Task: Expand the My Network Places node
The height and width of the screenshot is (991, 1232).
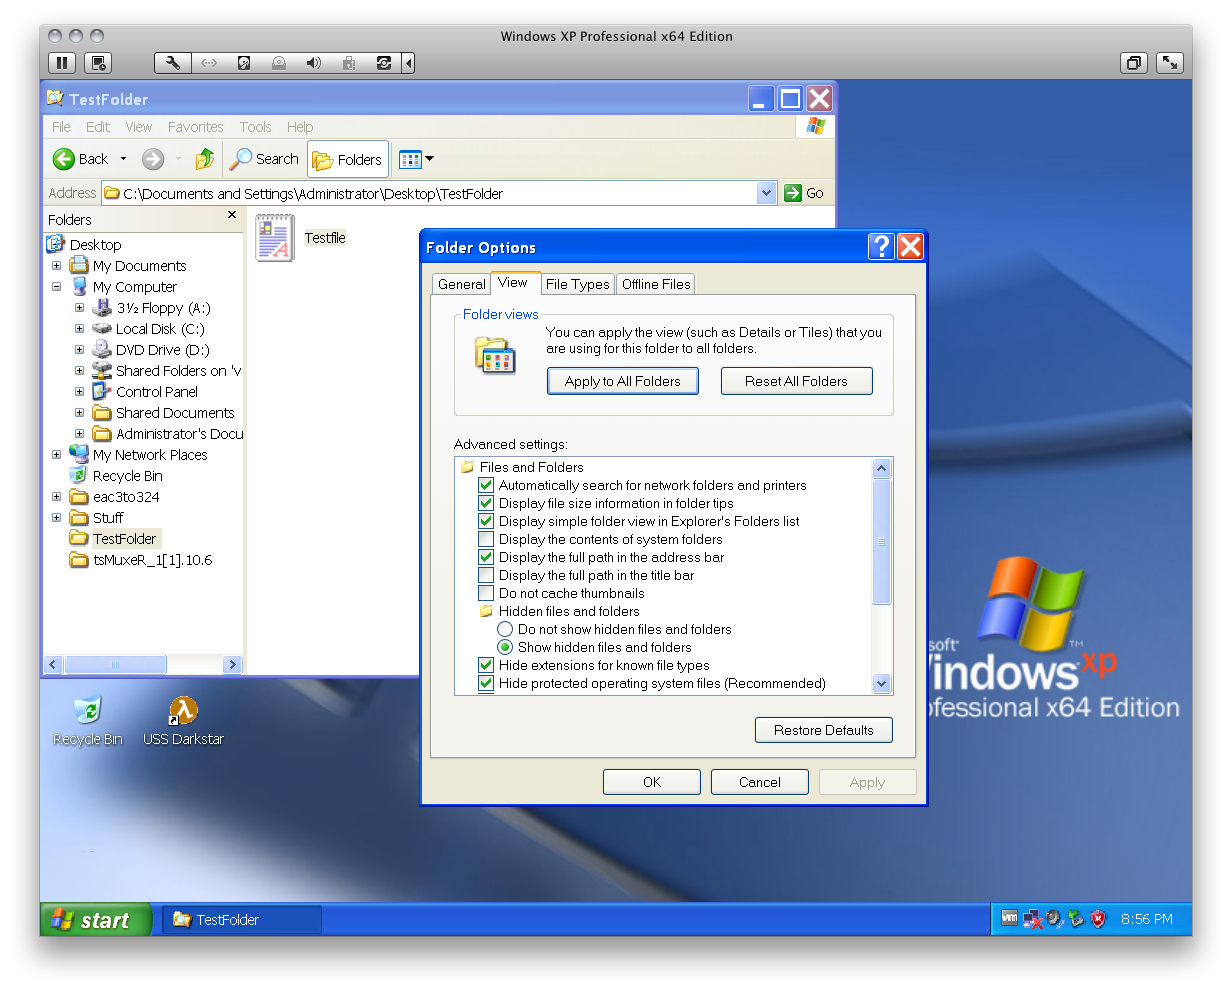Action: click(x=56, y=455)
